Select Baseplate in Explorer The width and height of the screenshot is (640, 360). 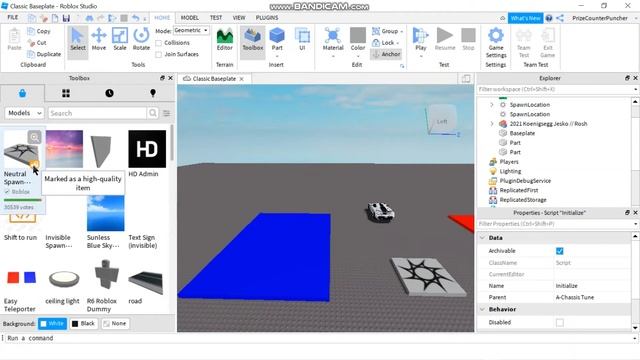click(x=522, y=133)
